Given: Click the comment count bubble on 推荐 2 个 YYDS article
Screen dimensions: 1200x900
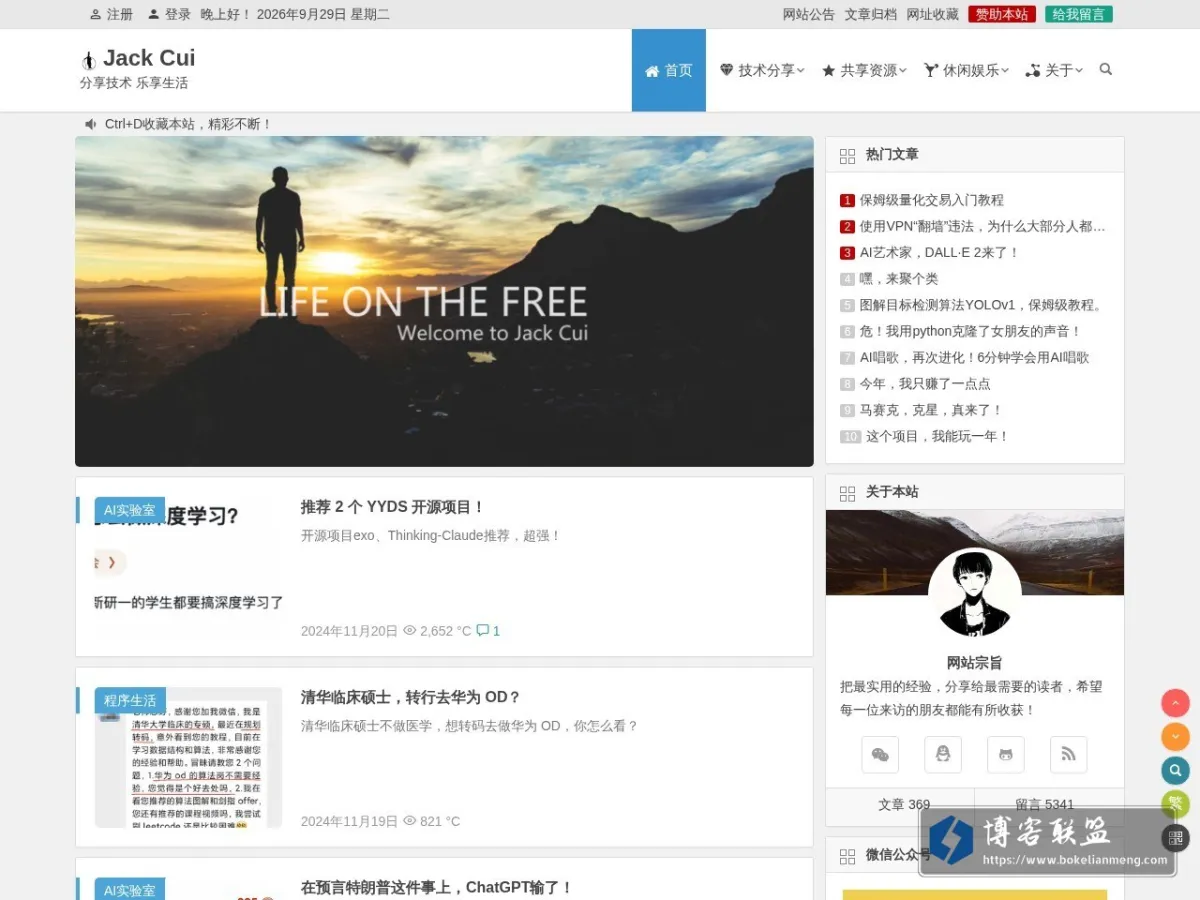Looking at the screenshot, I should [488, 631].
